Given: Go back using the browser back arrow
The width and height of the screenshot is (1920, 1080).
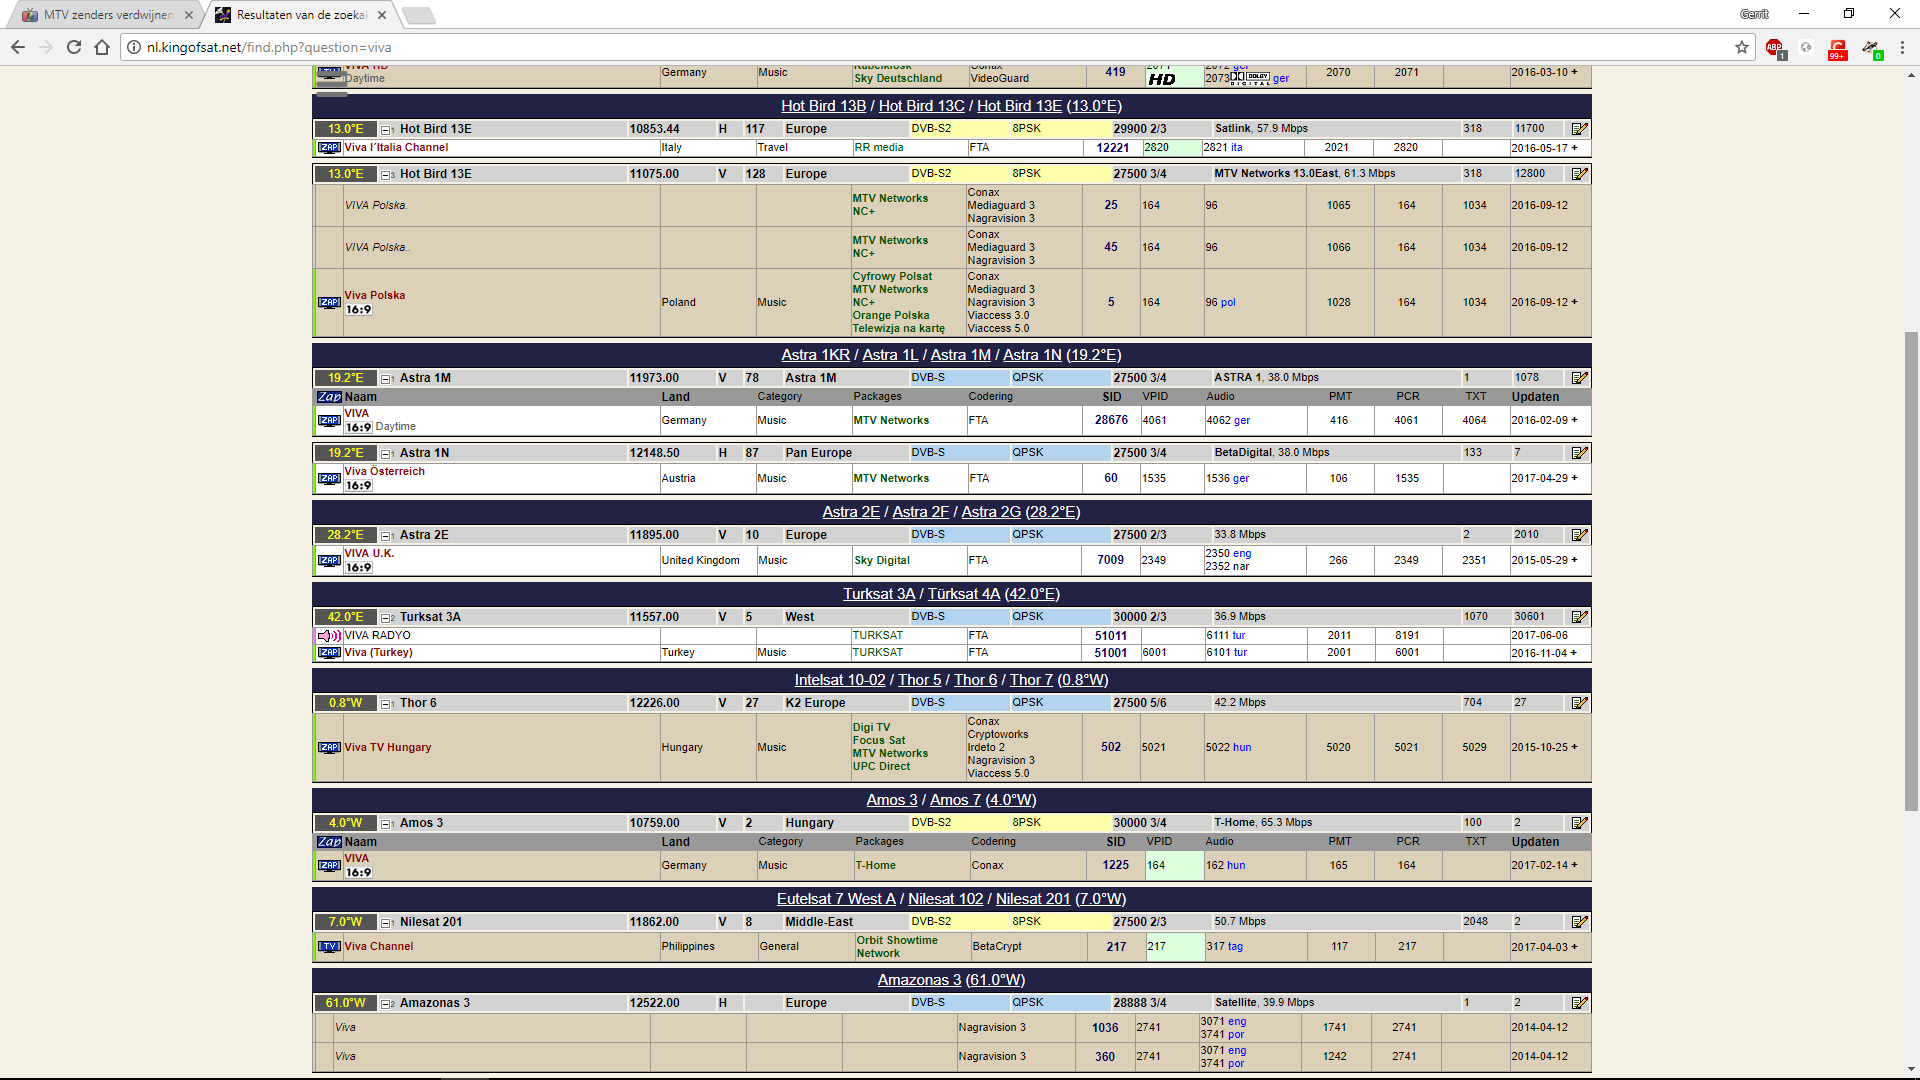Looking at the screenshot, I should pos(18,47).
